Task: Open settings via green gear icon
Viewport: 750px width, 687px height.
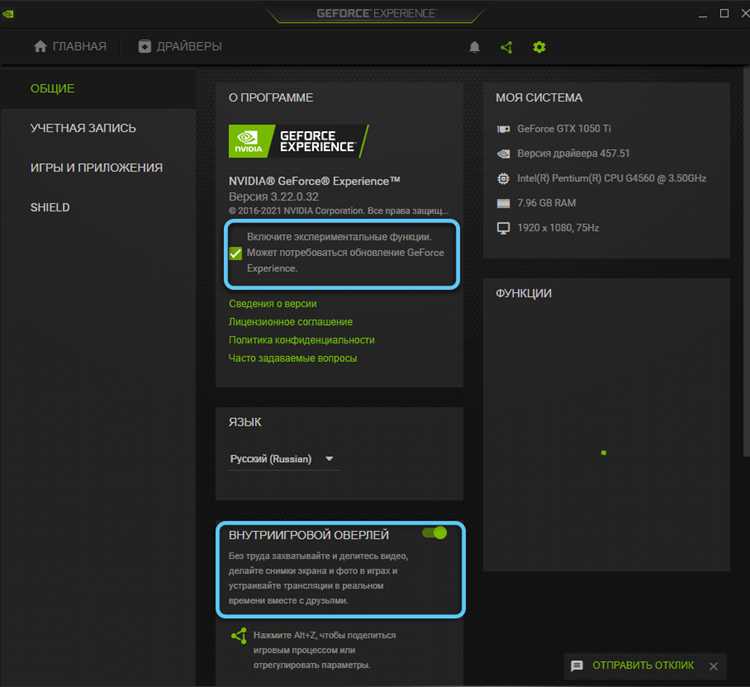Action: click(x=539, y=47)
